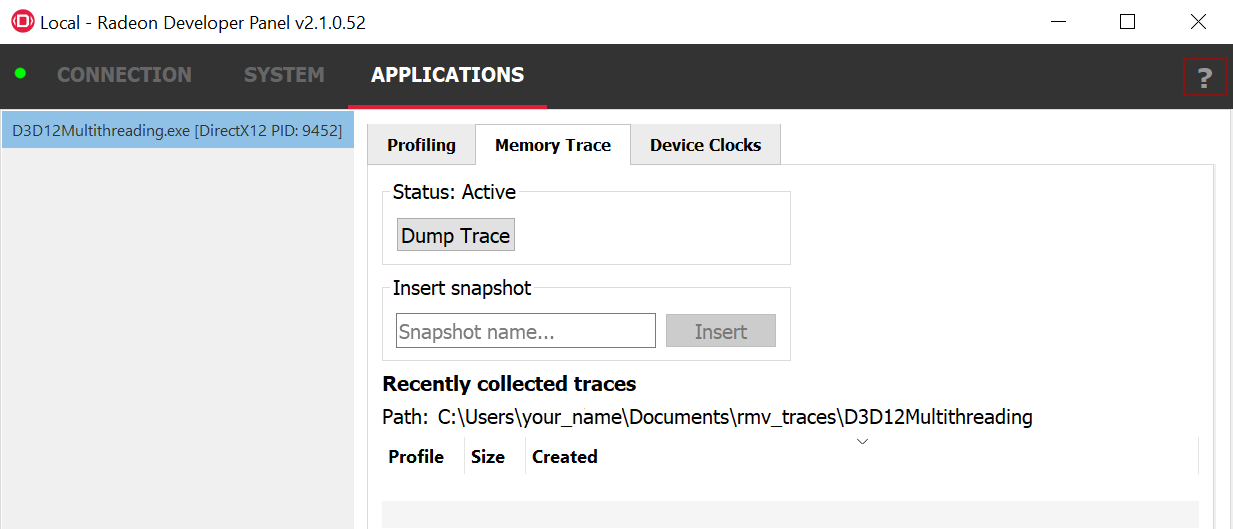Click the Radeon Developer Panel logo icon
Viewport: 1233px width, 529px height.
click(x=22, y=22)
